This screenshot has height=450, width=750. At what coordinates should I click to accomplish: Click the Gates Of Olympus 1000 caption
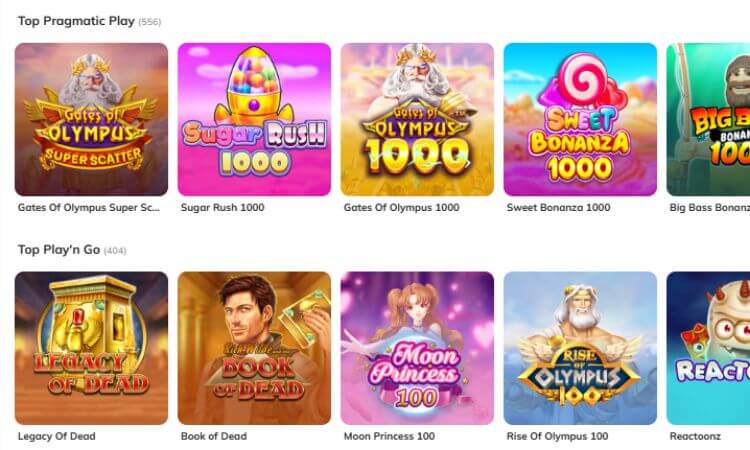[401, 208]
